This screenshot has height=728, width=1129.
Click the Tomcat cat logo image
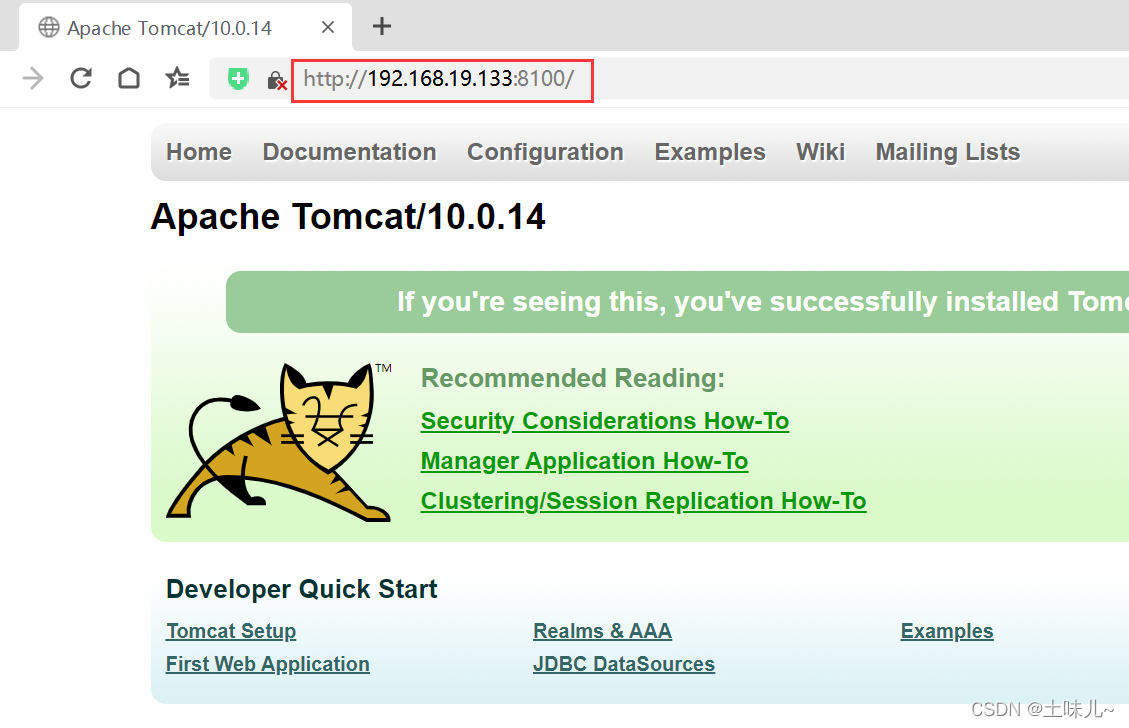point(280,441)
